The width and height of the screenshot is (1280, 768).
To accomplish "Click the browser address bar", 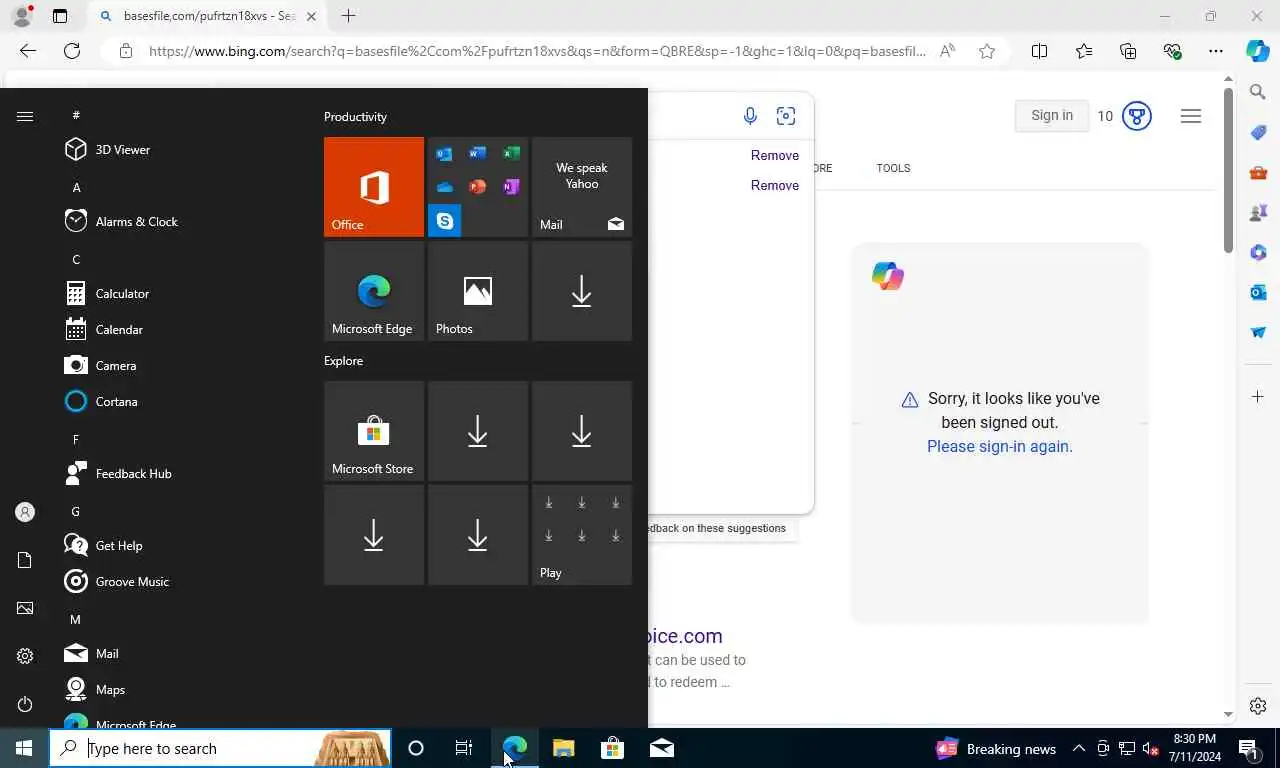I will pos(535,51).
